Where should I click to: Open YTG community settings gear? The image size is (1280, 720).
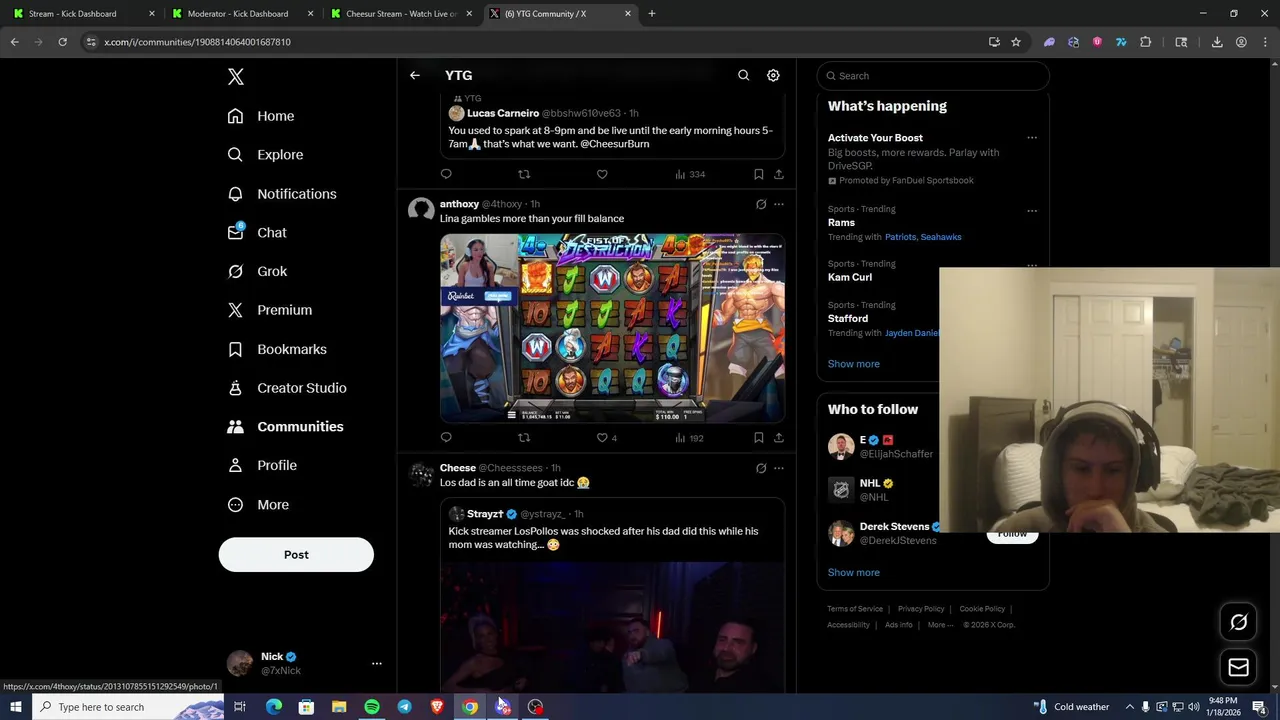tap(773, 75)
